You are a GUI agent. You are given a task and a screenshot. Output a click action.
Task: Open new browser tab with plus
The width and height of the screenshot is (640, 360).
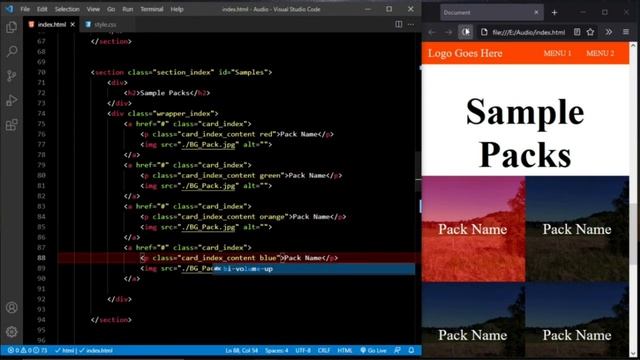click(x=554, y=13)
